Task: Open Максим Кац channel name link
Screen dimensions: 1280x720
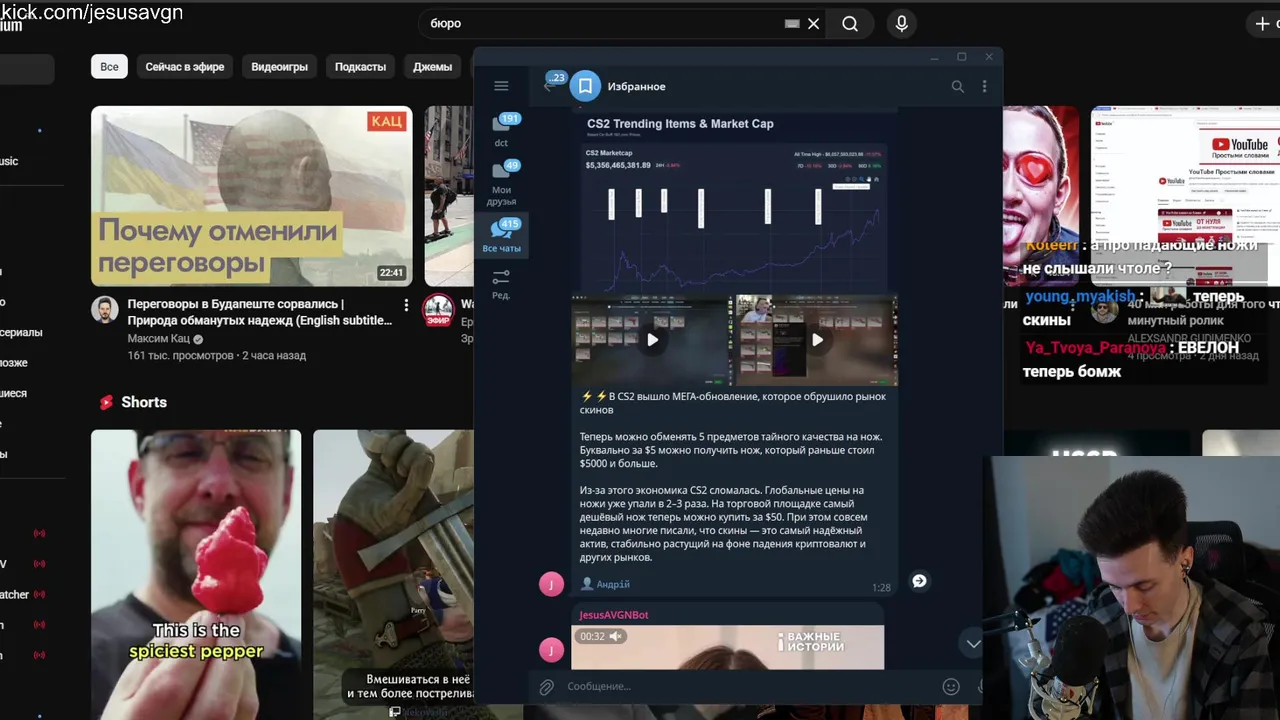Action: coord(159,339)
